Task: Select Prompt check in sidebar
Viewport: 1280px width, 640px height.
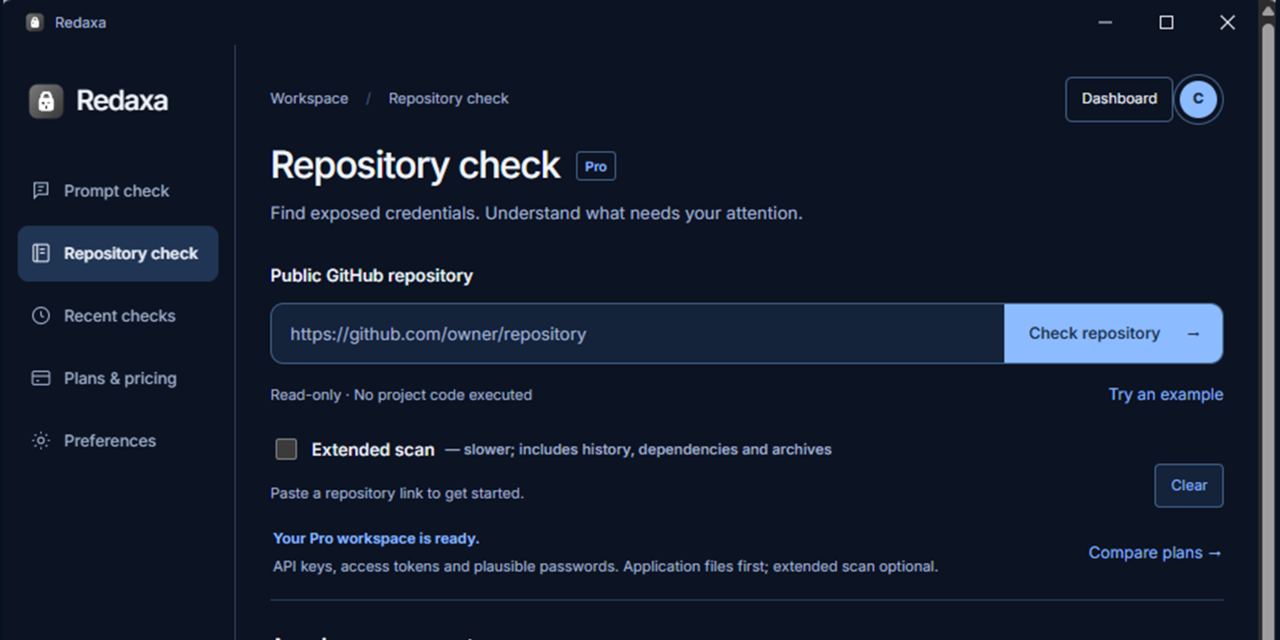Action: 118,191
